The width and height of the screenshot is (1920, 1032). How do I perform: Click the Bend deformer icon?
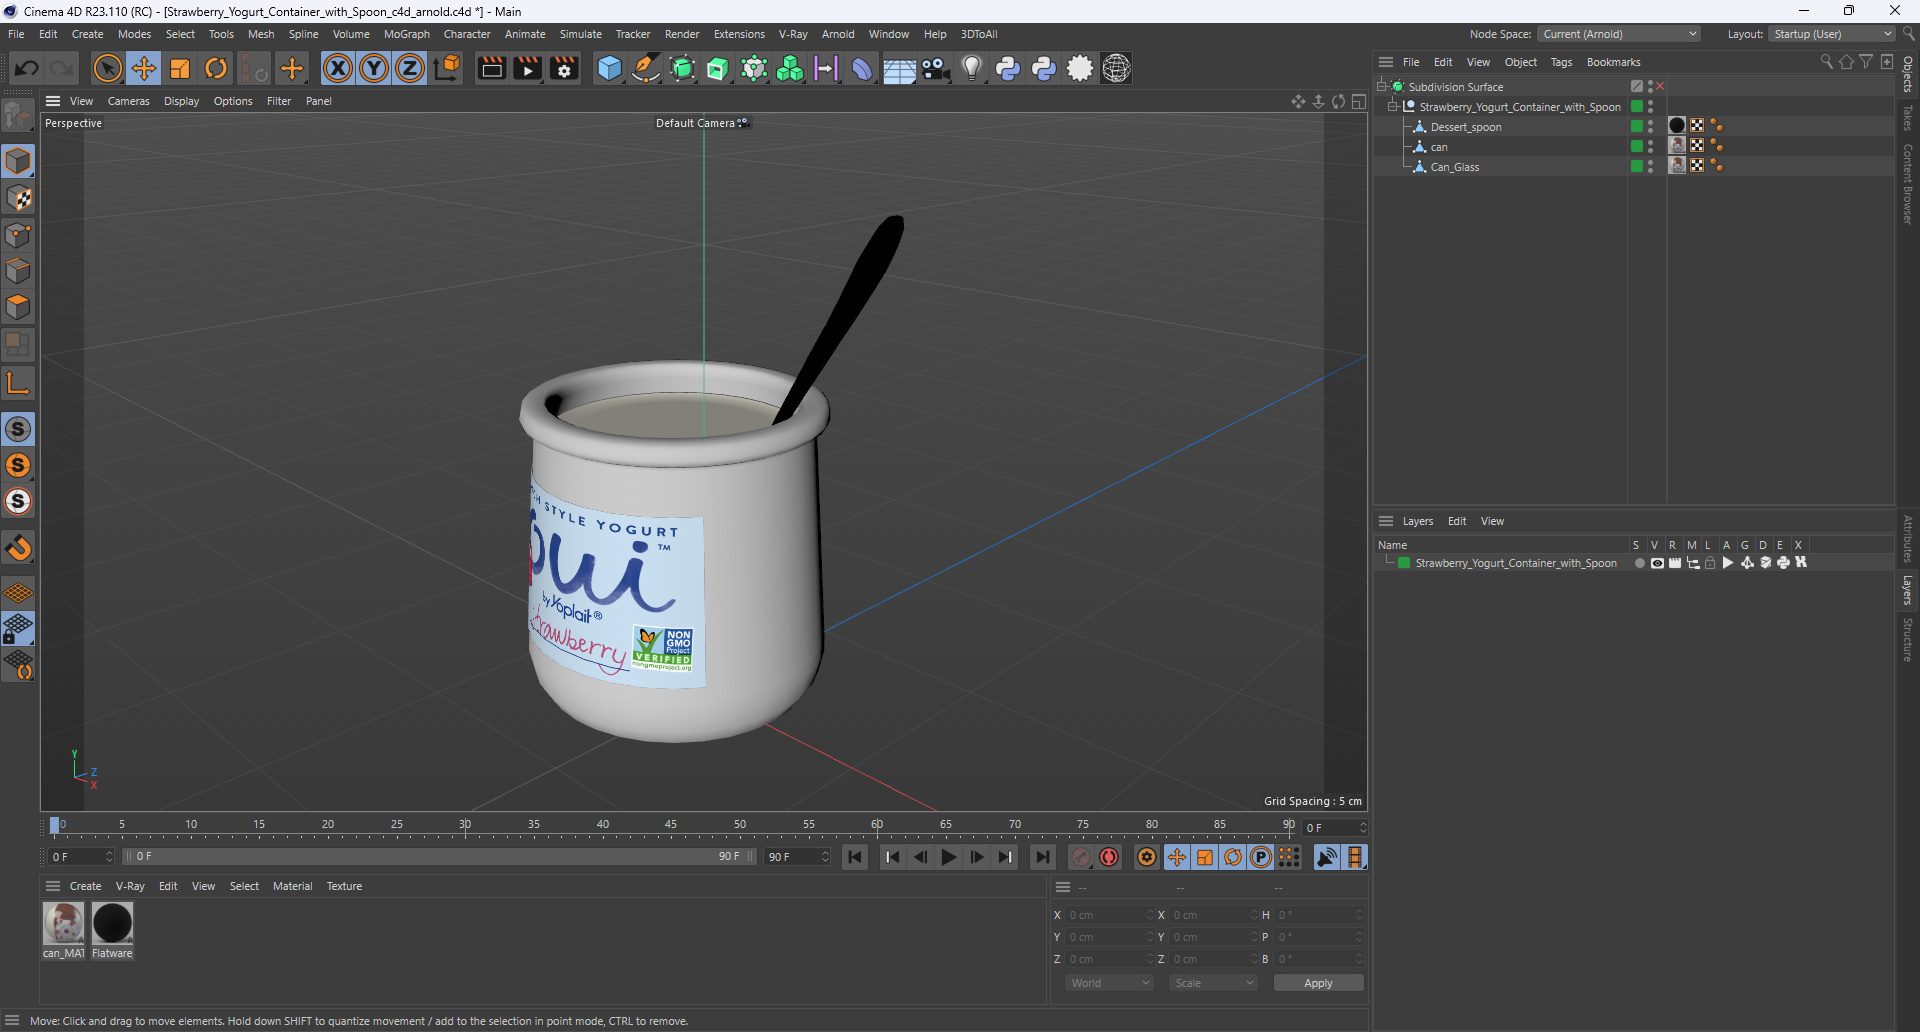[x=862, y=68]
